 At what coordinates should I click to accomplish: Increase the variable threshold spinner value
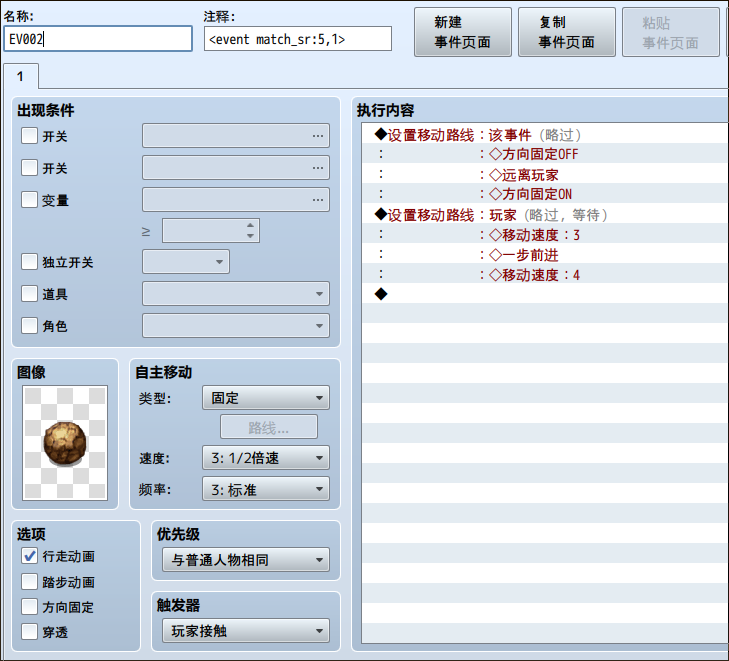pos(250,225)
